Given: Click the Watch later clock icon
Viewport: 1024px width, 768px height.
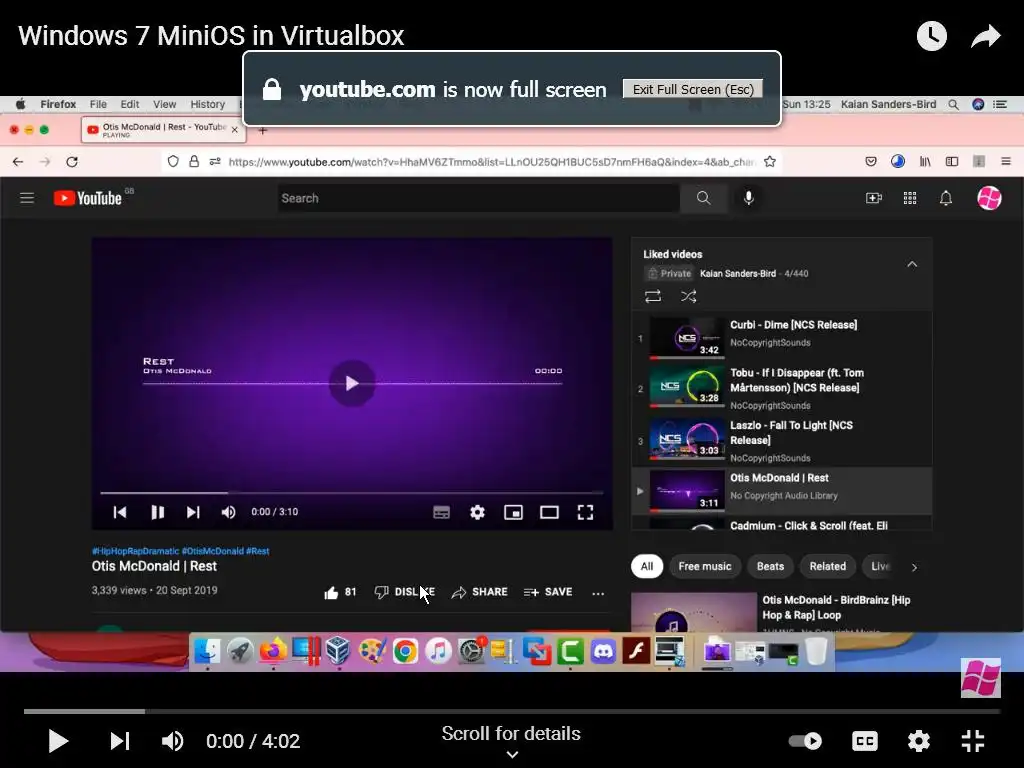Looking at the screenshot, I should pyautogui.click(x=931, y=36).
